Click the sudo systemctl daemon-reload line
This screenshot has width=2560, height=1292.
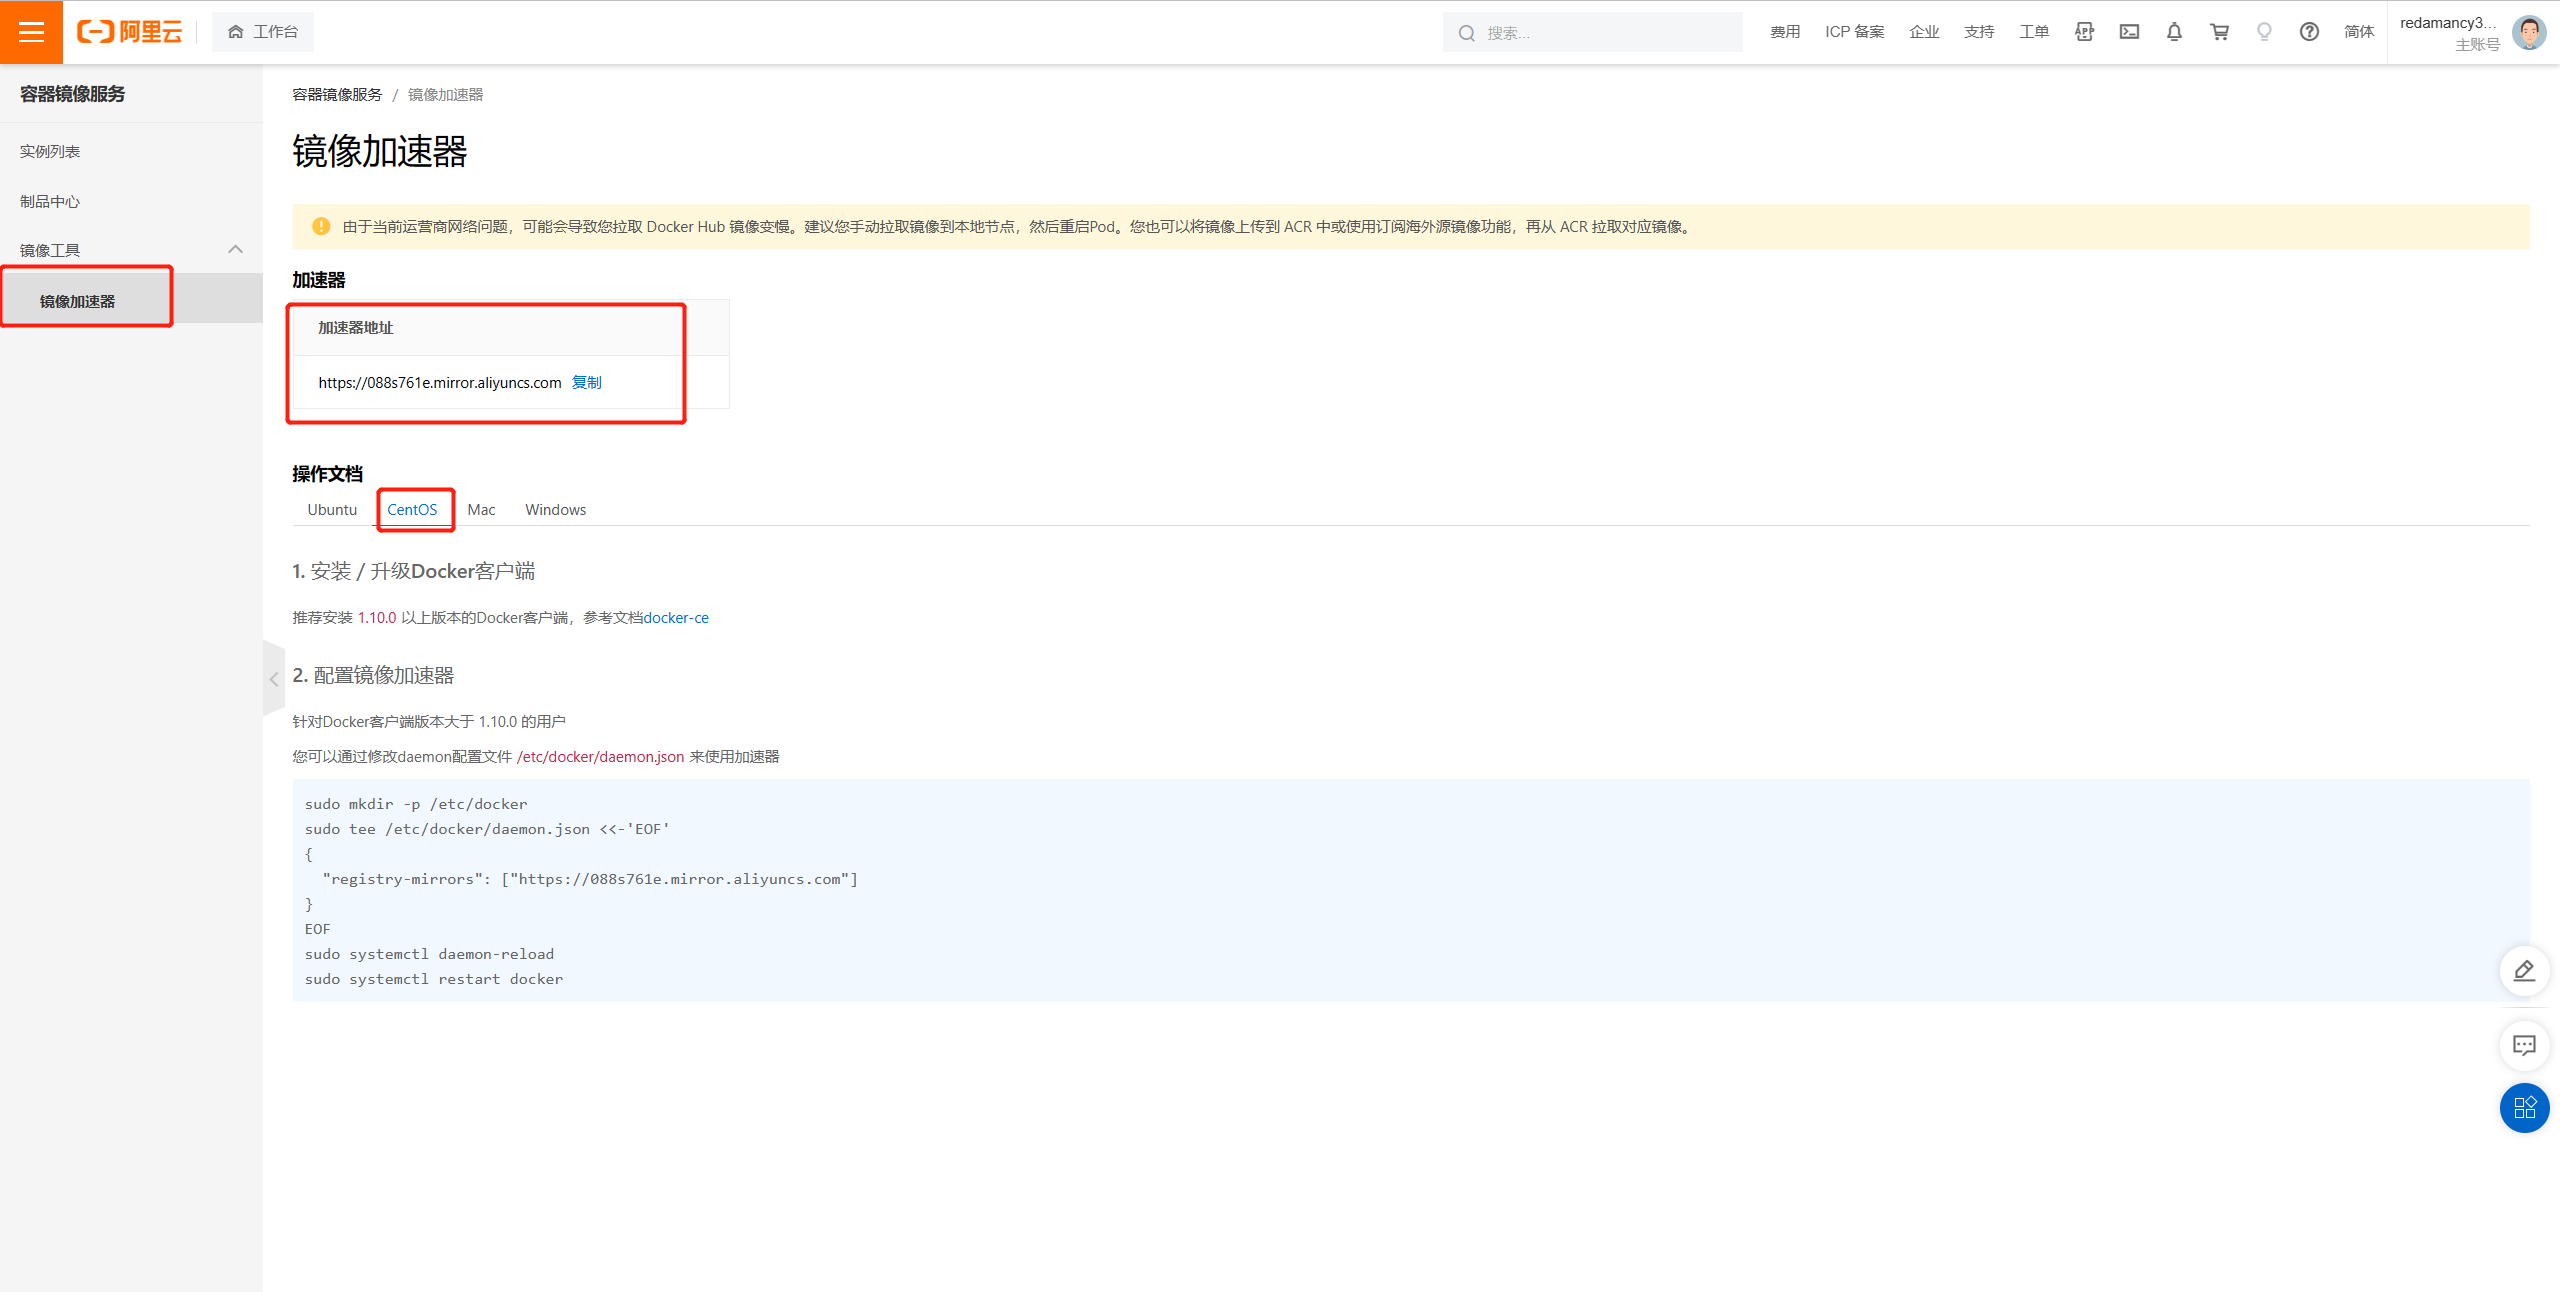(x=429, y=954)
